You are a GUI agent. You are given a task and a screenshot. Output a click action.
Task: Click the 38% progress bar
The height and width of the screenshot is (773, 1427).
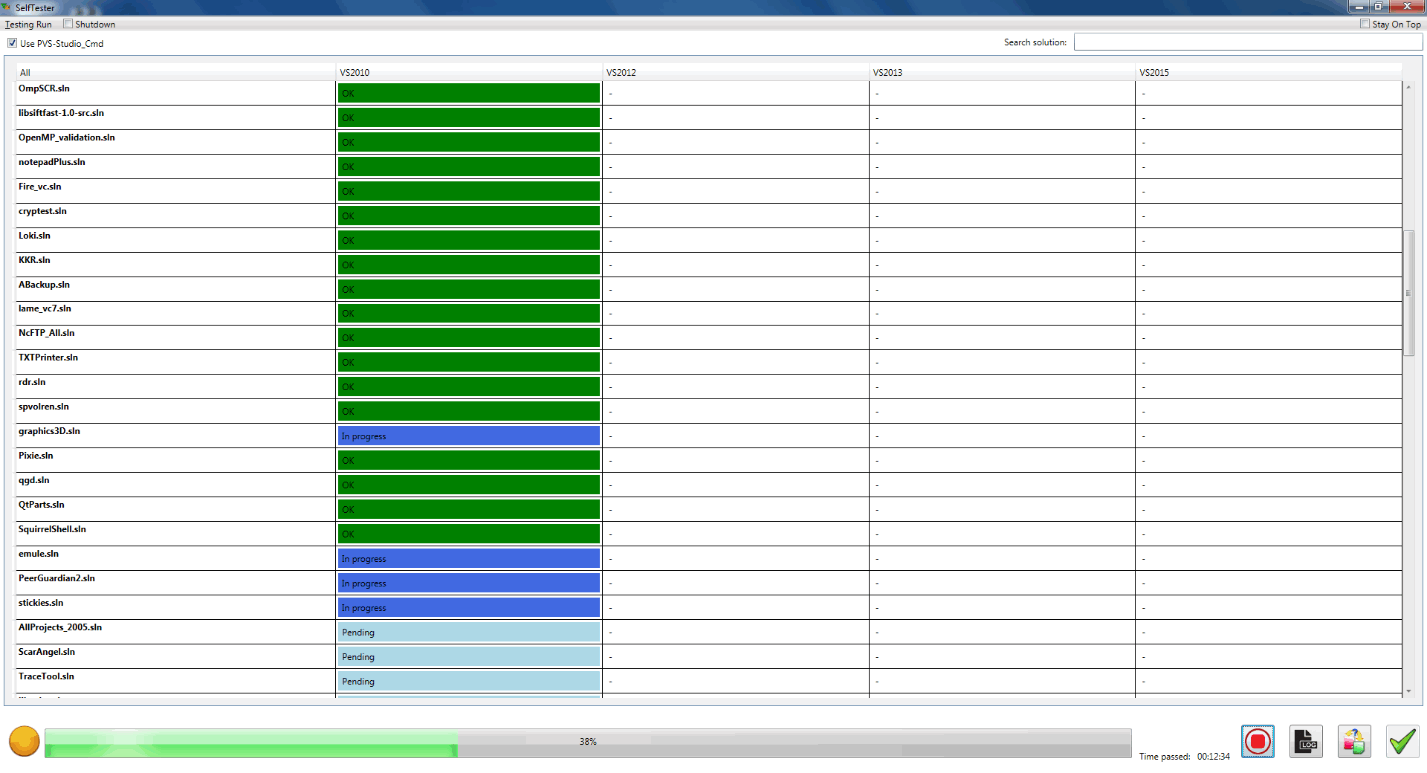[588, 742]
